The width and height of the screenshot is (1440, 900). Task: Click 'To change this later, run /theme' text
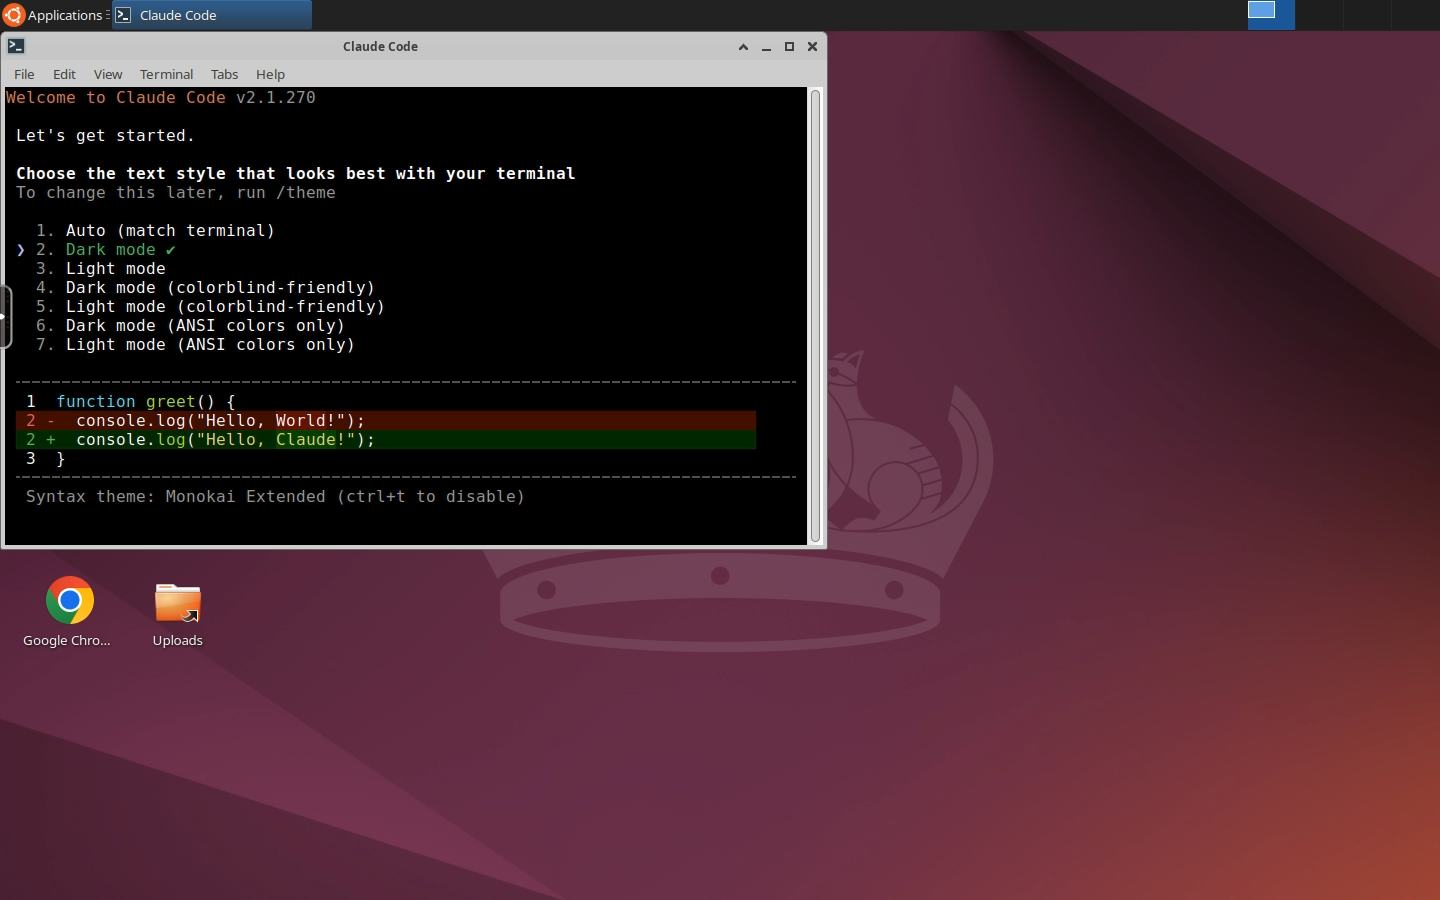(x=176, y=193)
